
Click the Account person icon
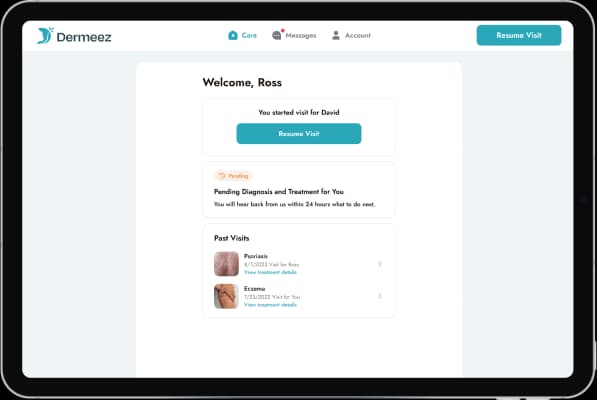pos(336,35)
